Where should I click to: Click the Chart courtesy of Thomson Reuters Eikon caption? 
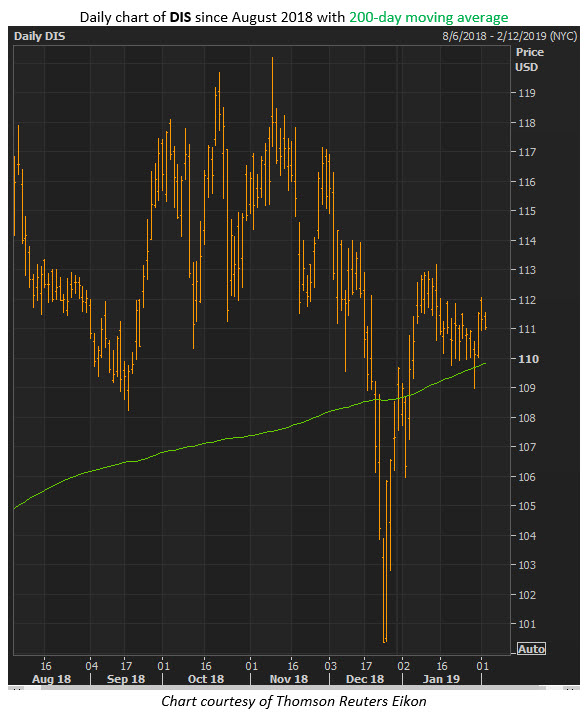click(294, 702)
